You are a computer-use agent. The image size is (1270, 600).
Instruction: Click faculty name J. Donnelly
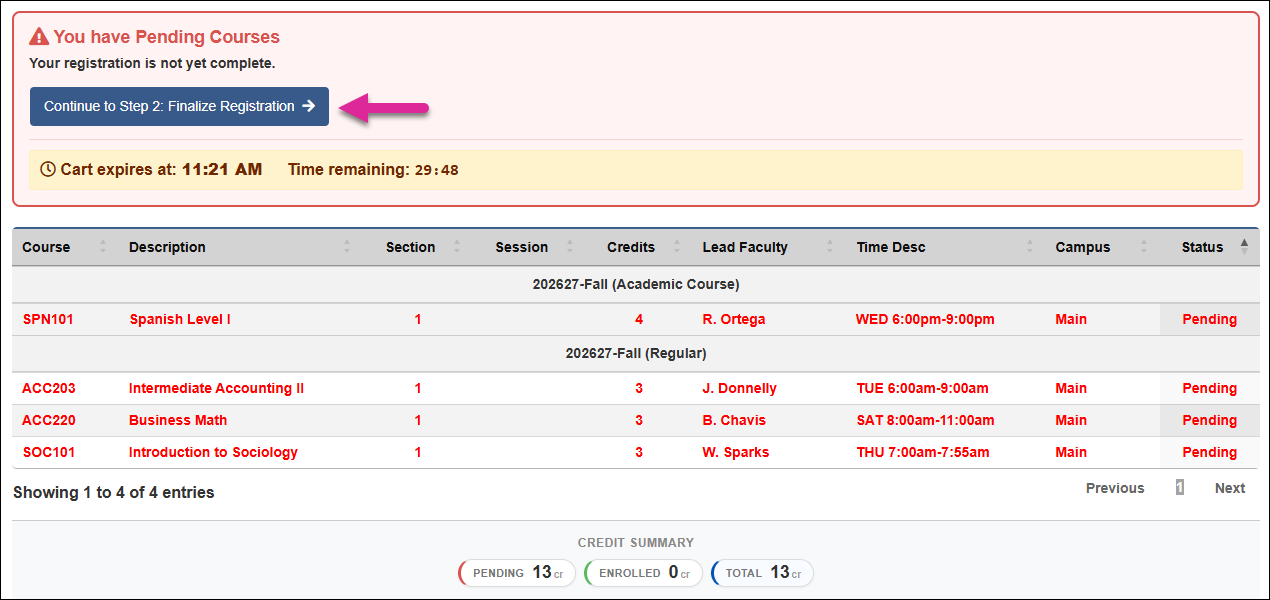point(740,388)
